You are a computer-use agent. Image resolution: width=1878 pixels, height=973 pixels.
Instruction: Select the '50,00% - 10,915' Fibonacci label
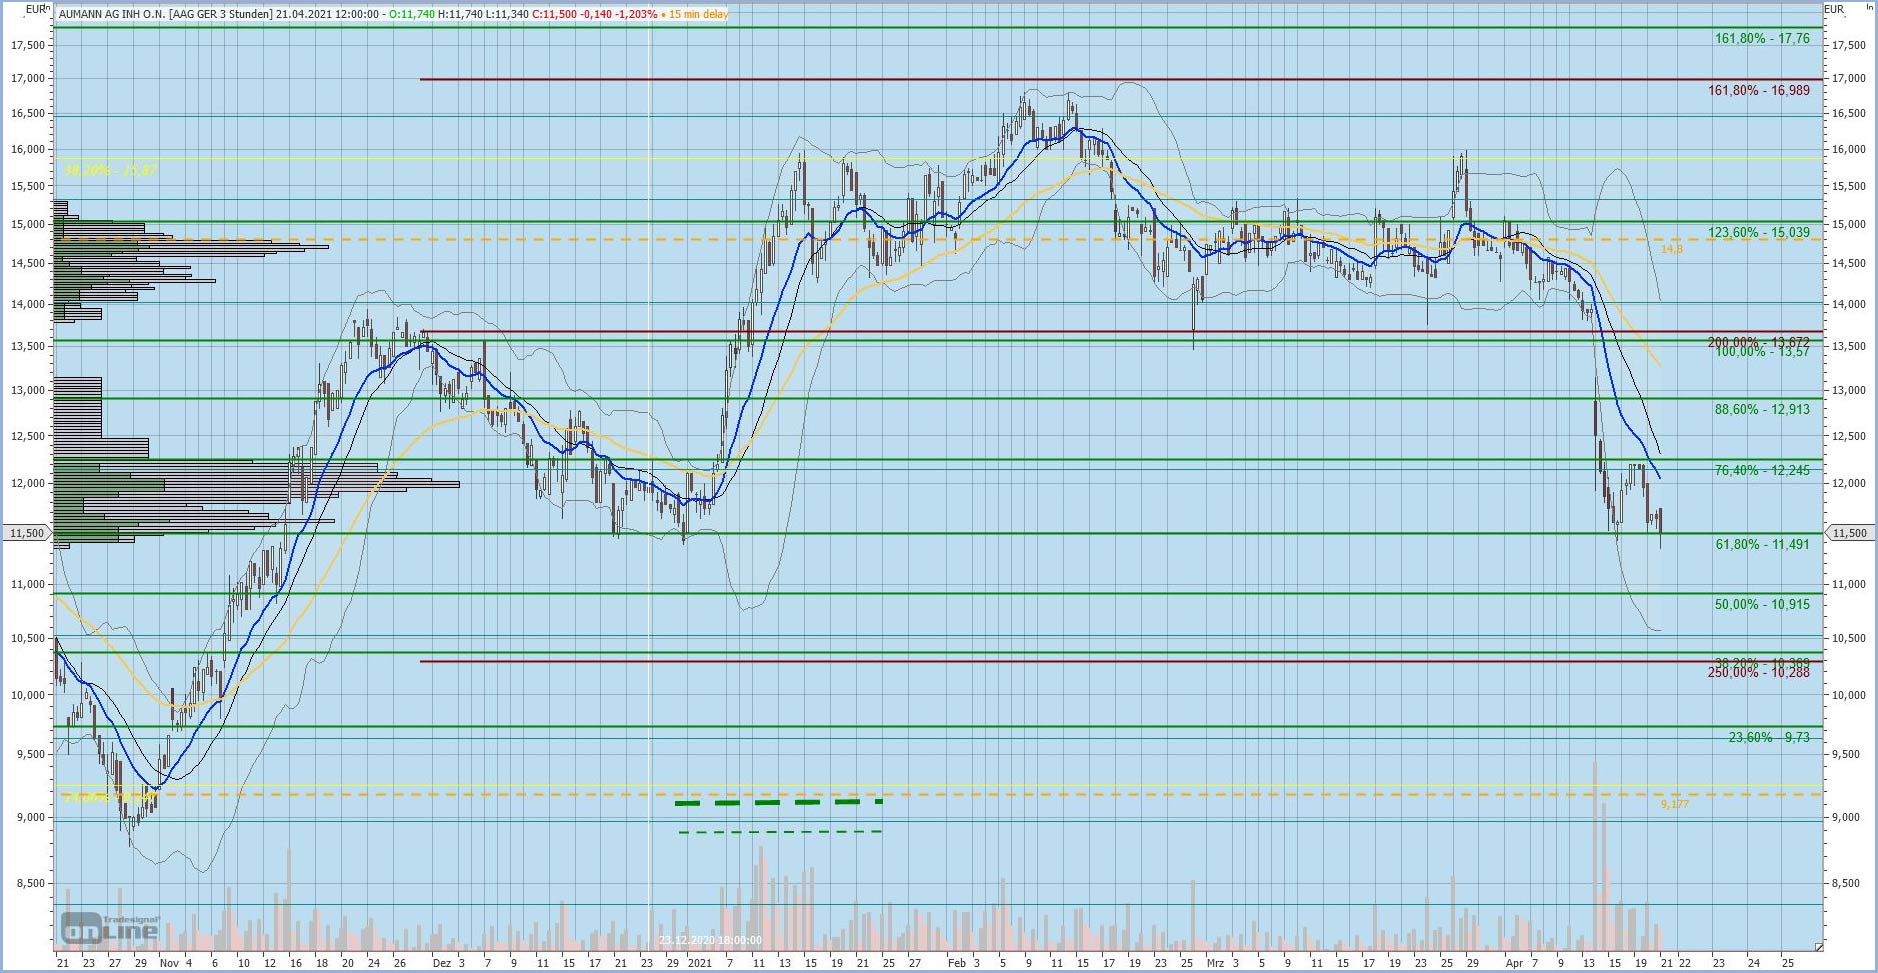coord(1762,605)
